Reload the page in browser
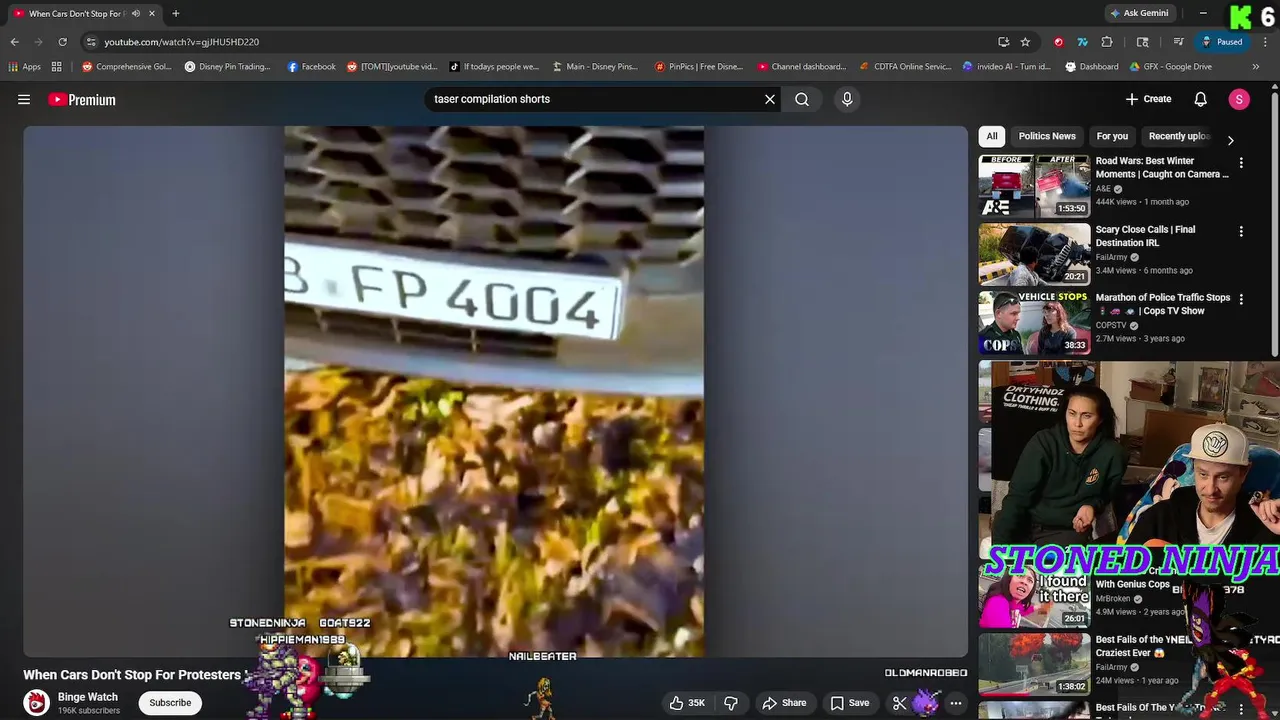Viewport: 1280px width, 720px height. (x=62, y=42)
